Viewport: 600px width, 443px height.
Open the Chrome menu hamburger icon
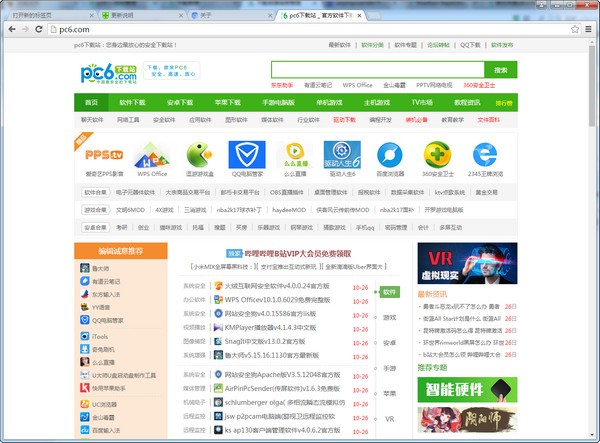(x=589, y=29)
